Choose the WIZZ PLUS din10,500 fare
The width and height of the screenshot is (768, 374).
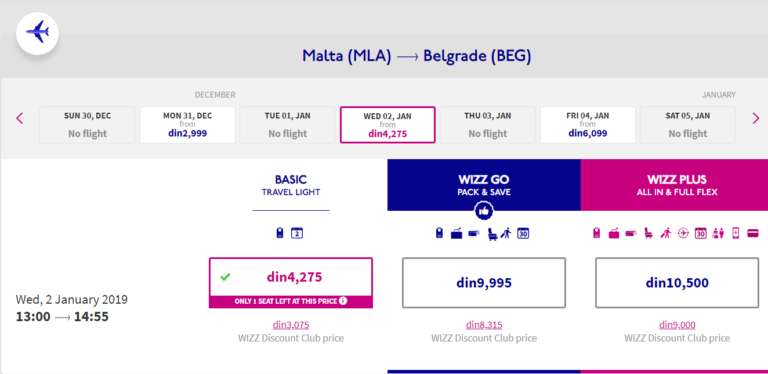677,283
